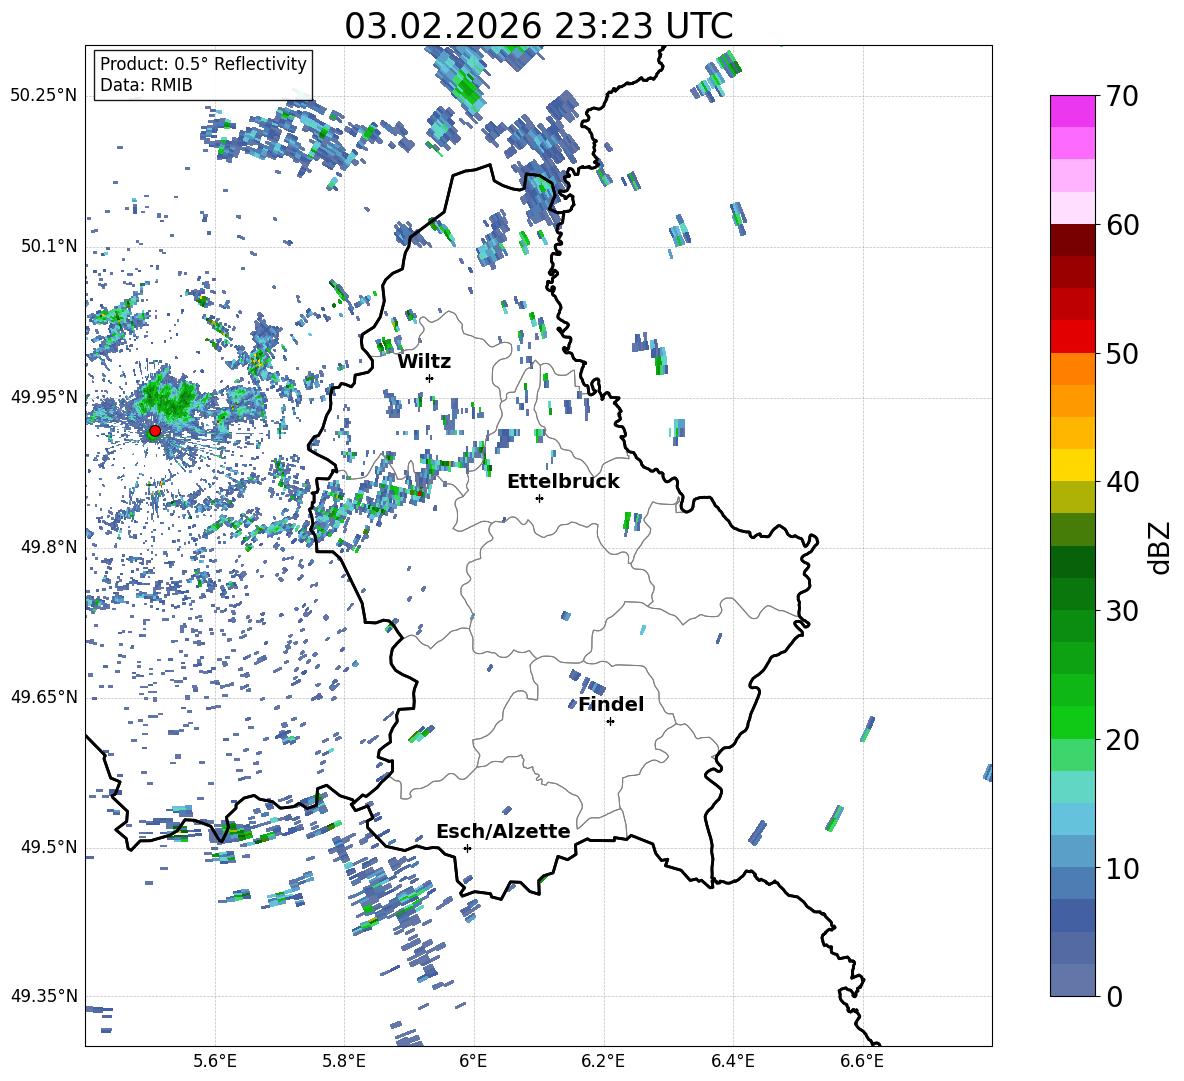1184x1081 pixels.
Task: Click the magenta top colorbar segment
Action: click(x=1073, y=112)
